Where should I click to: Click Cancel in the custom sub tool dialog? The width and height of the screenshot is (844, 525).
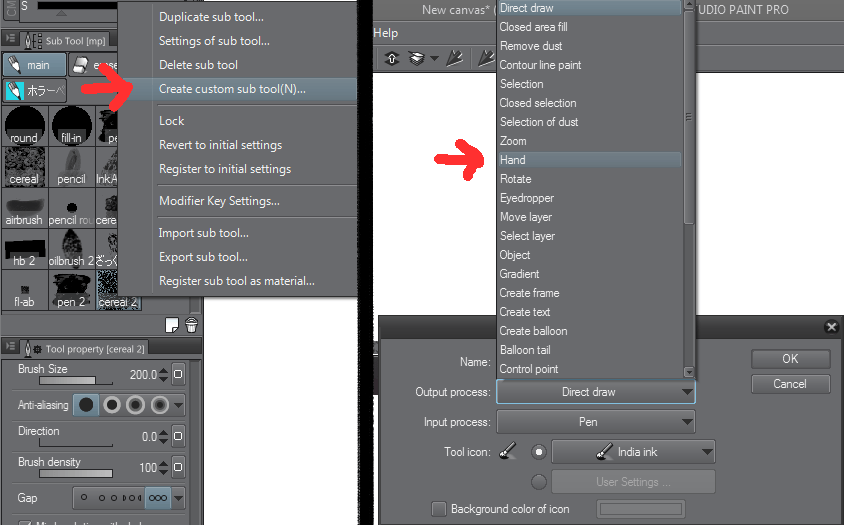[x=790, y=384]
